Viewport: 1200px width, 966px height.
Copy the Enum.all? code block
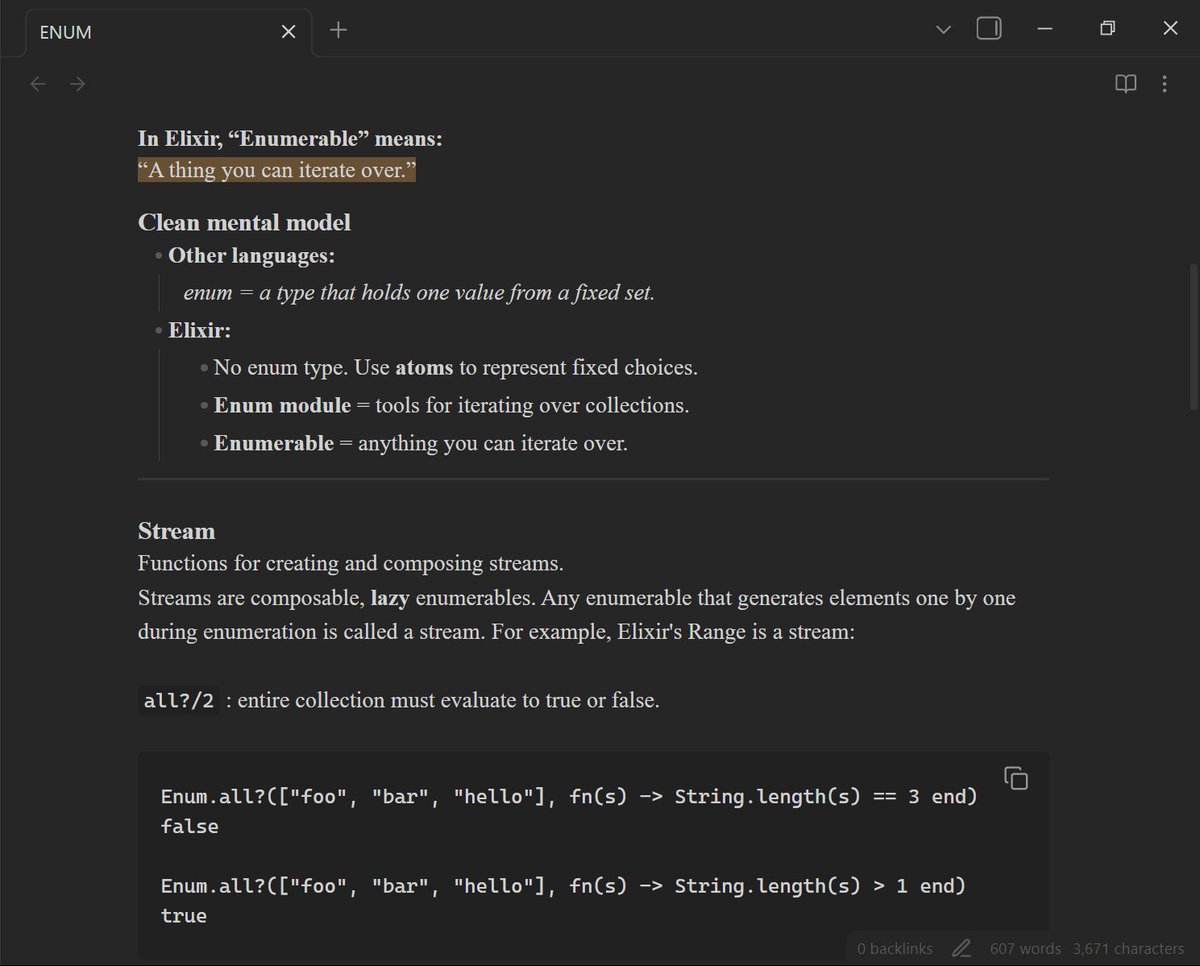pos(1016,778)
